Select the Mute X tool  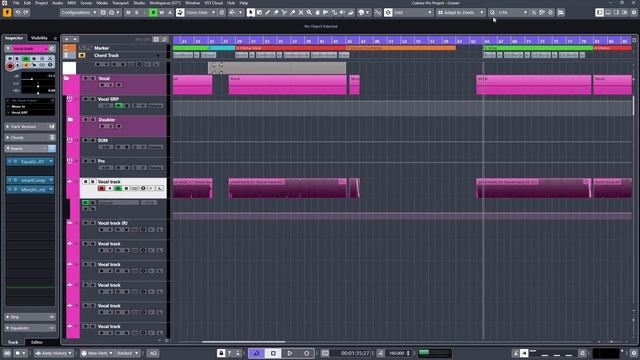point(301,13)
